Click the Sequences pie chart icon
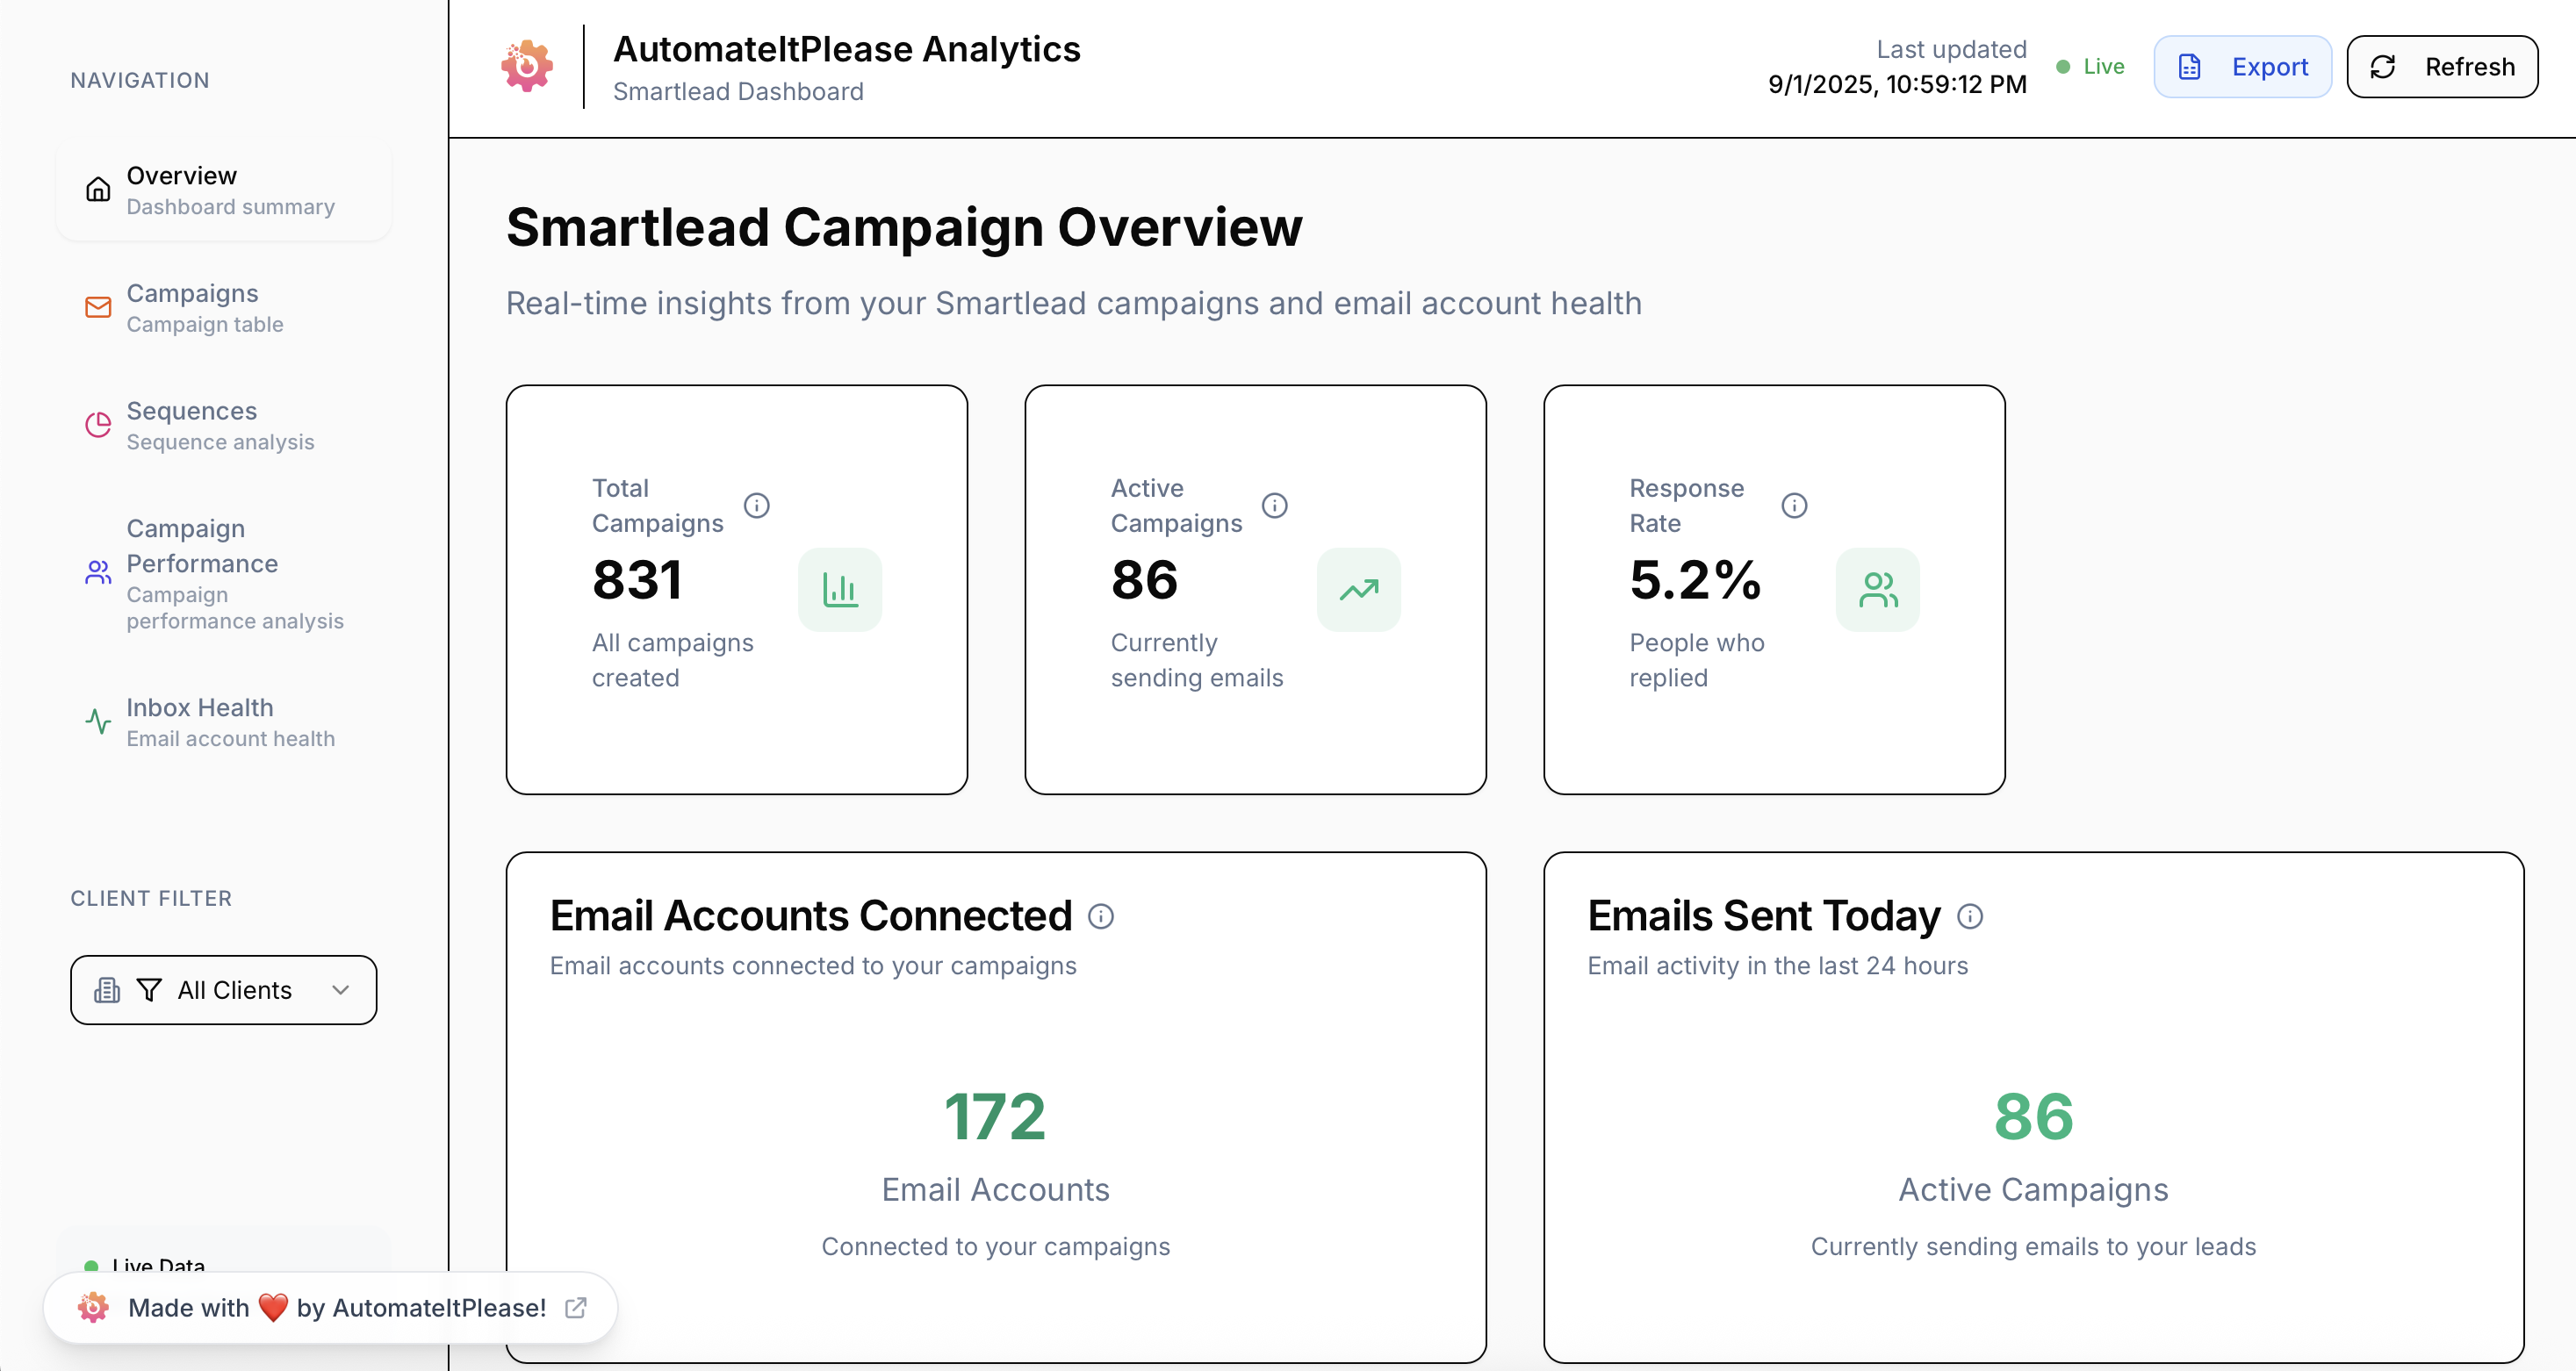 point(98,425)
